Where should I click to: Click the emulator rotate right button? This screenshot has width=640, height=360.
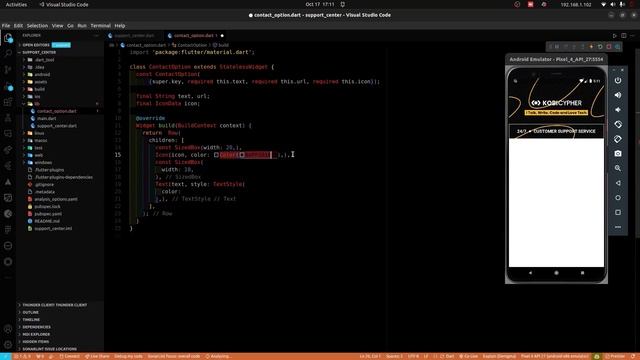pos(618,139)
